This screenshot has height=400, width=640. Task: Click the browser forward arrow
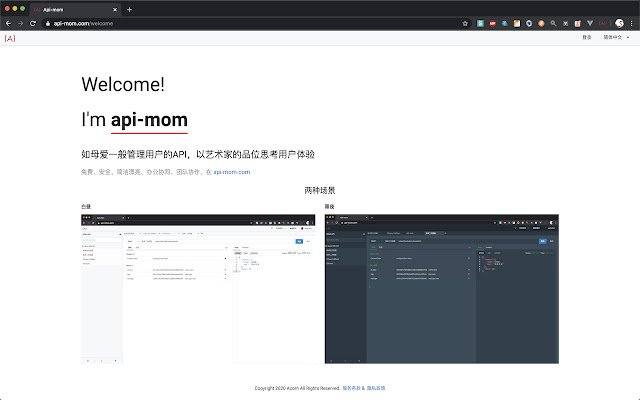pos(20,24)
